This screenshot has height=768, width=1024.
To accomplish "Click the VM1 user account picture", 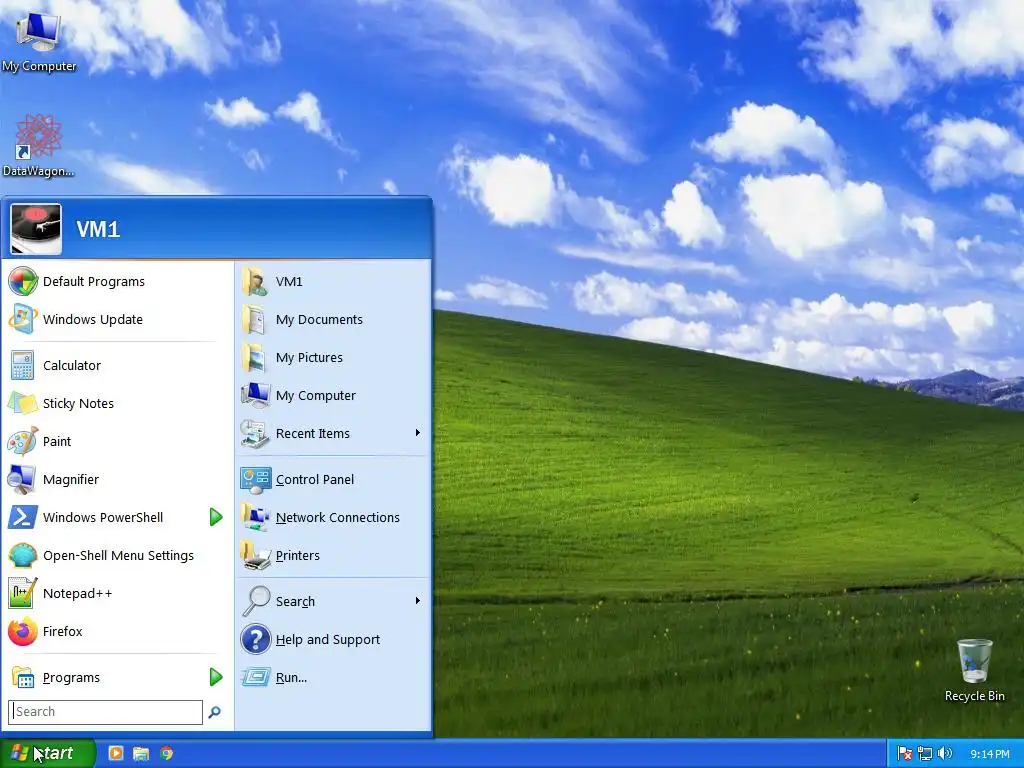I will point(36,229).
